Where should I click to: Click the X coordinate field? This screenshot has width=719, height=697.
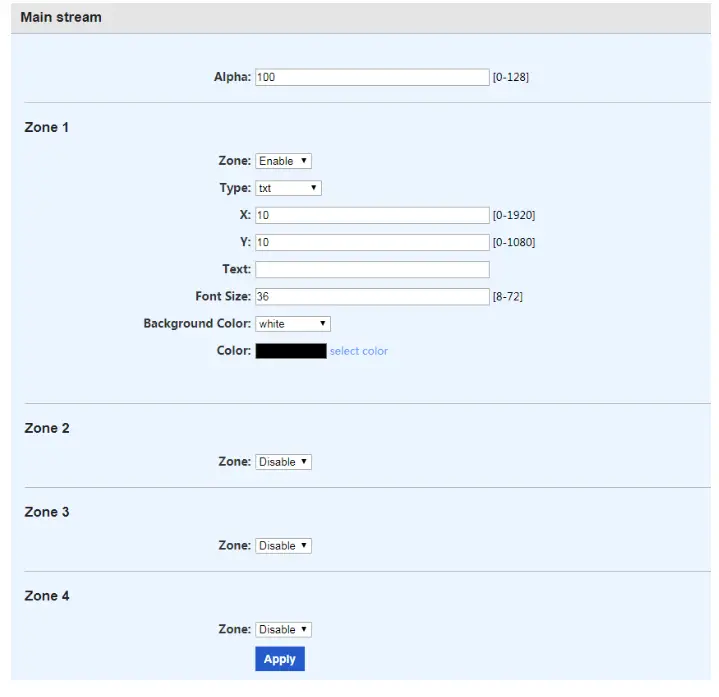(x=372, y=215)
